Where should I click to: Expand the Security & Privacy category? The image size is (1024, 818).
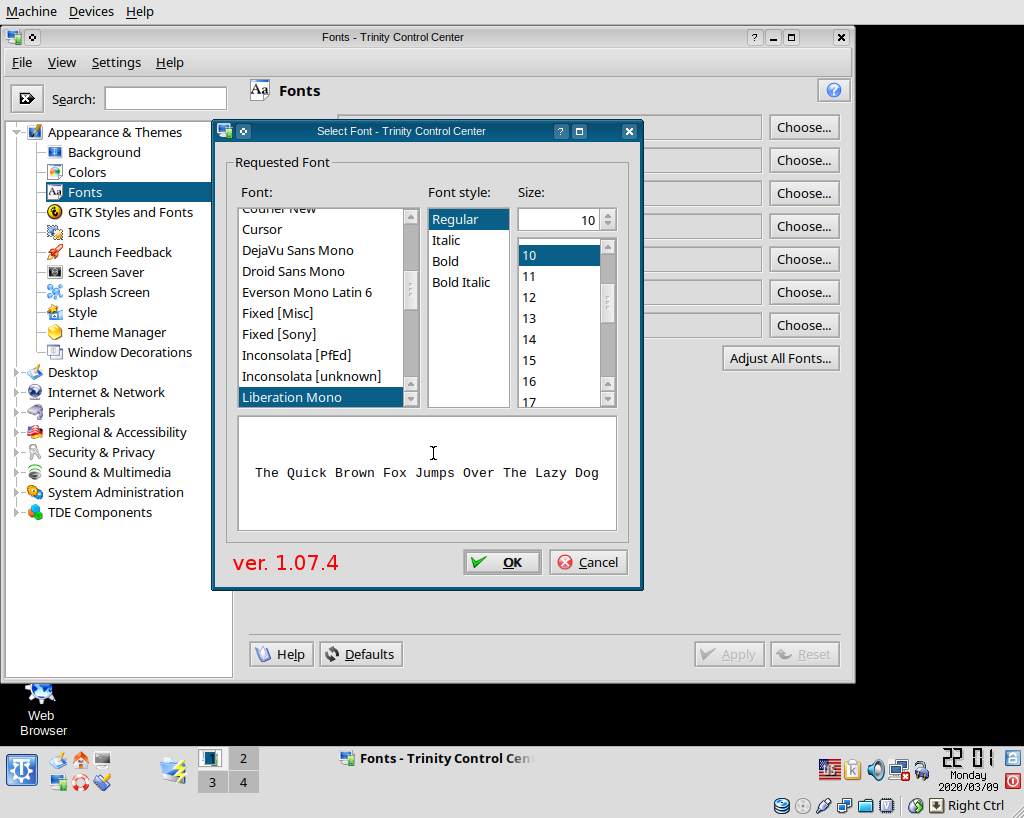[x=16, y=452]
